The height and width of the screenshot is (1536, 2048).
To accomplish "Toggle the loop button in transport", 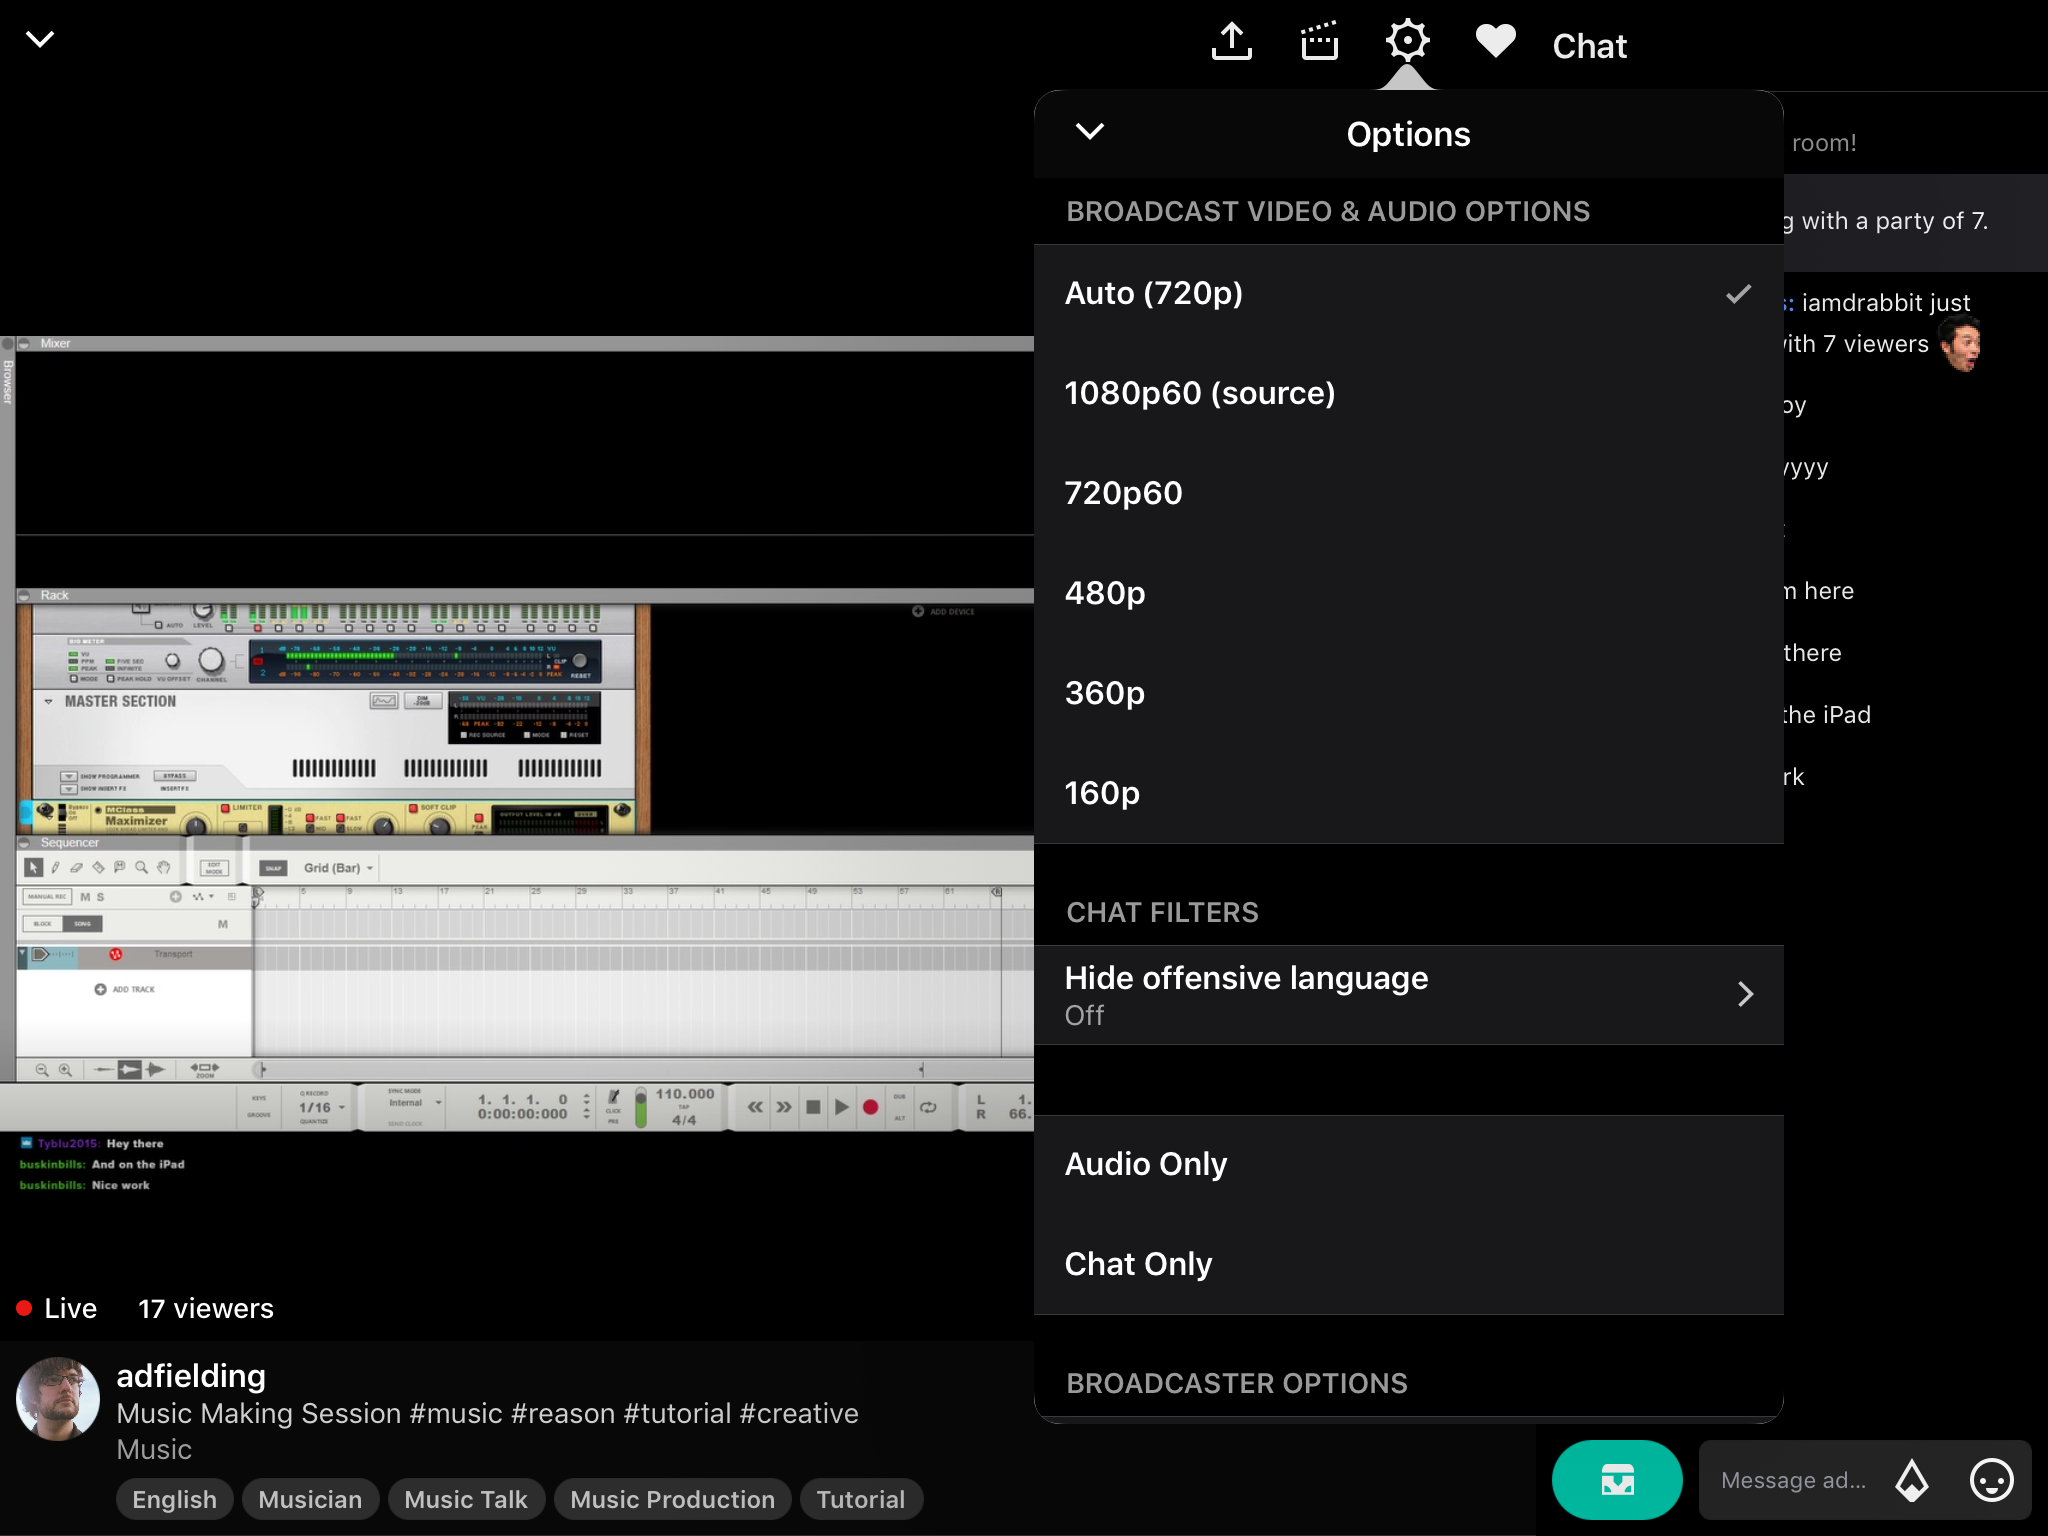I will [x=928, y=1107].
